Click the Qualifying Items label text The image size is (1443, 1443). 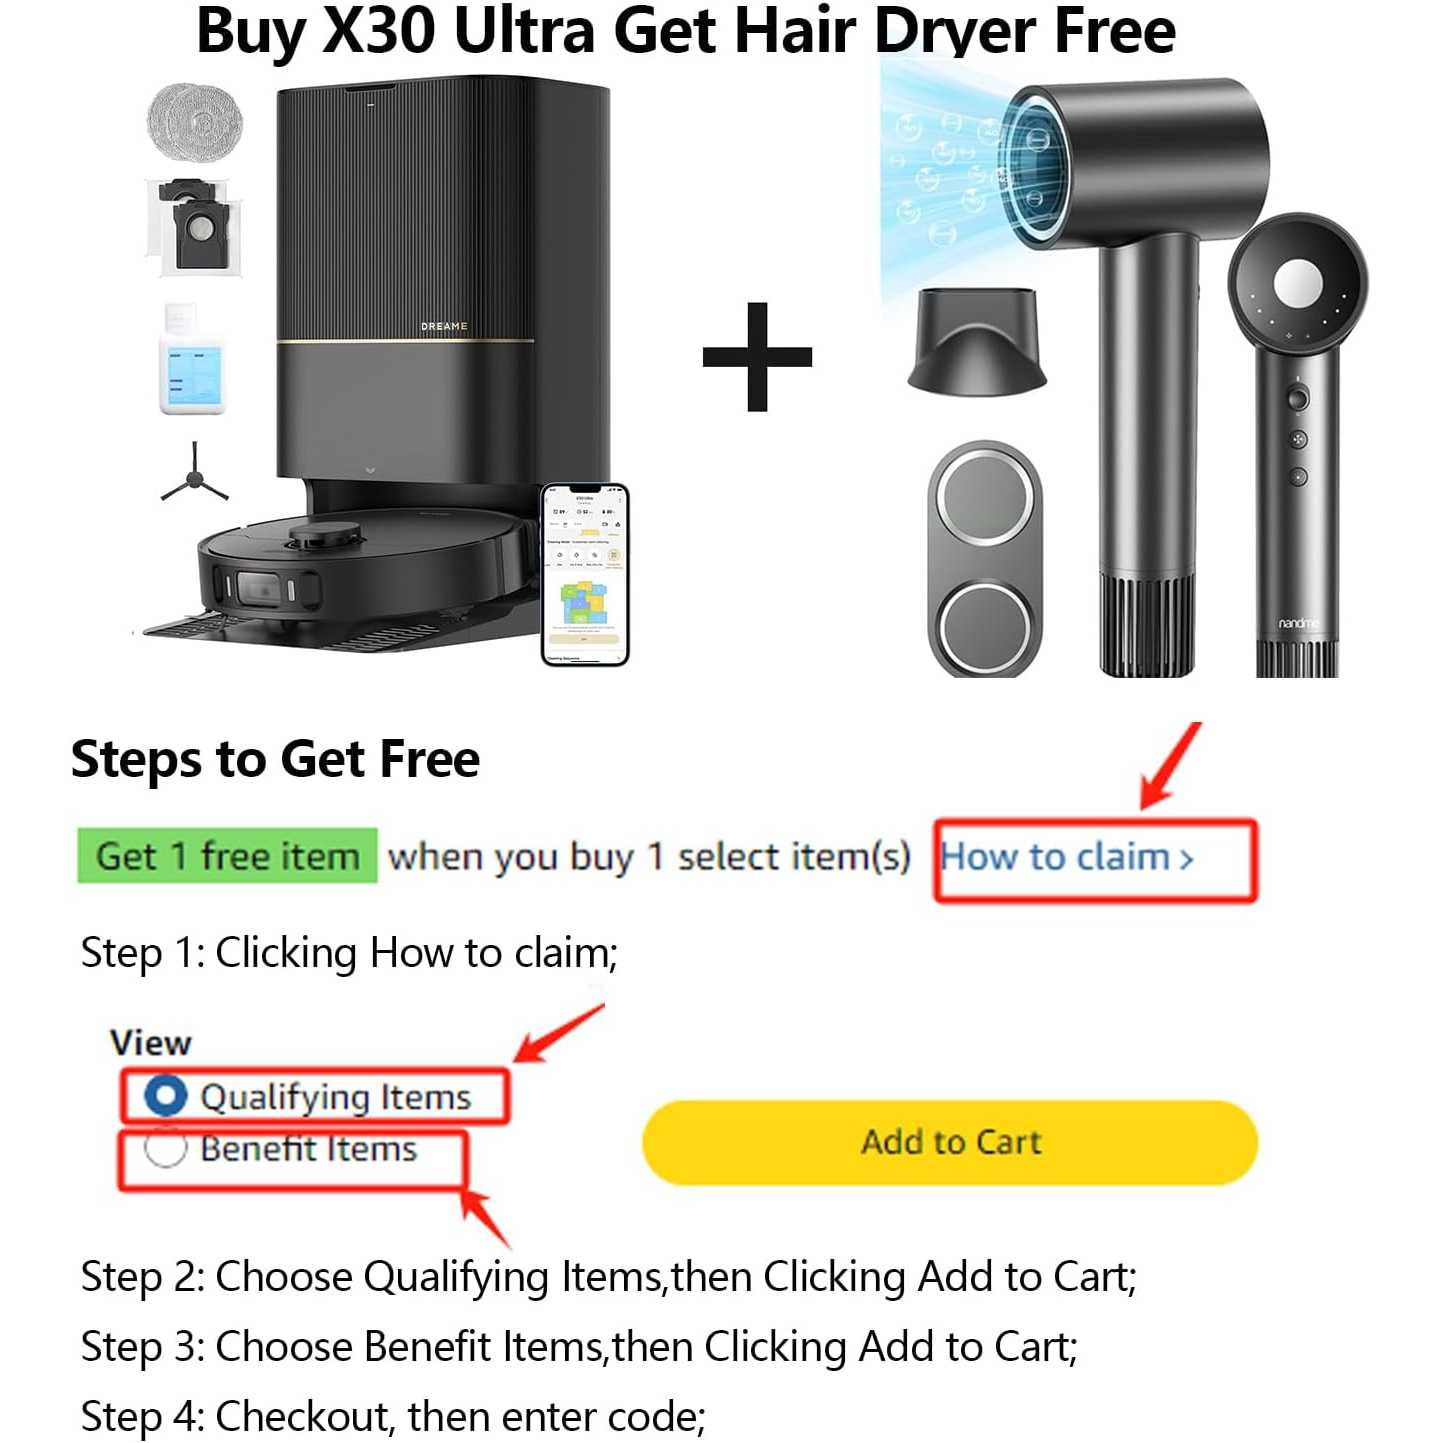pos(336,1097)
